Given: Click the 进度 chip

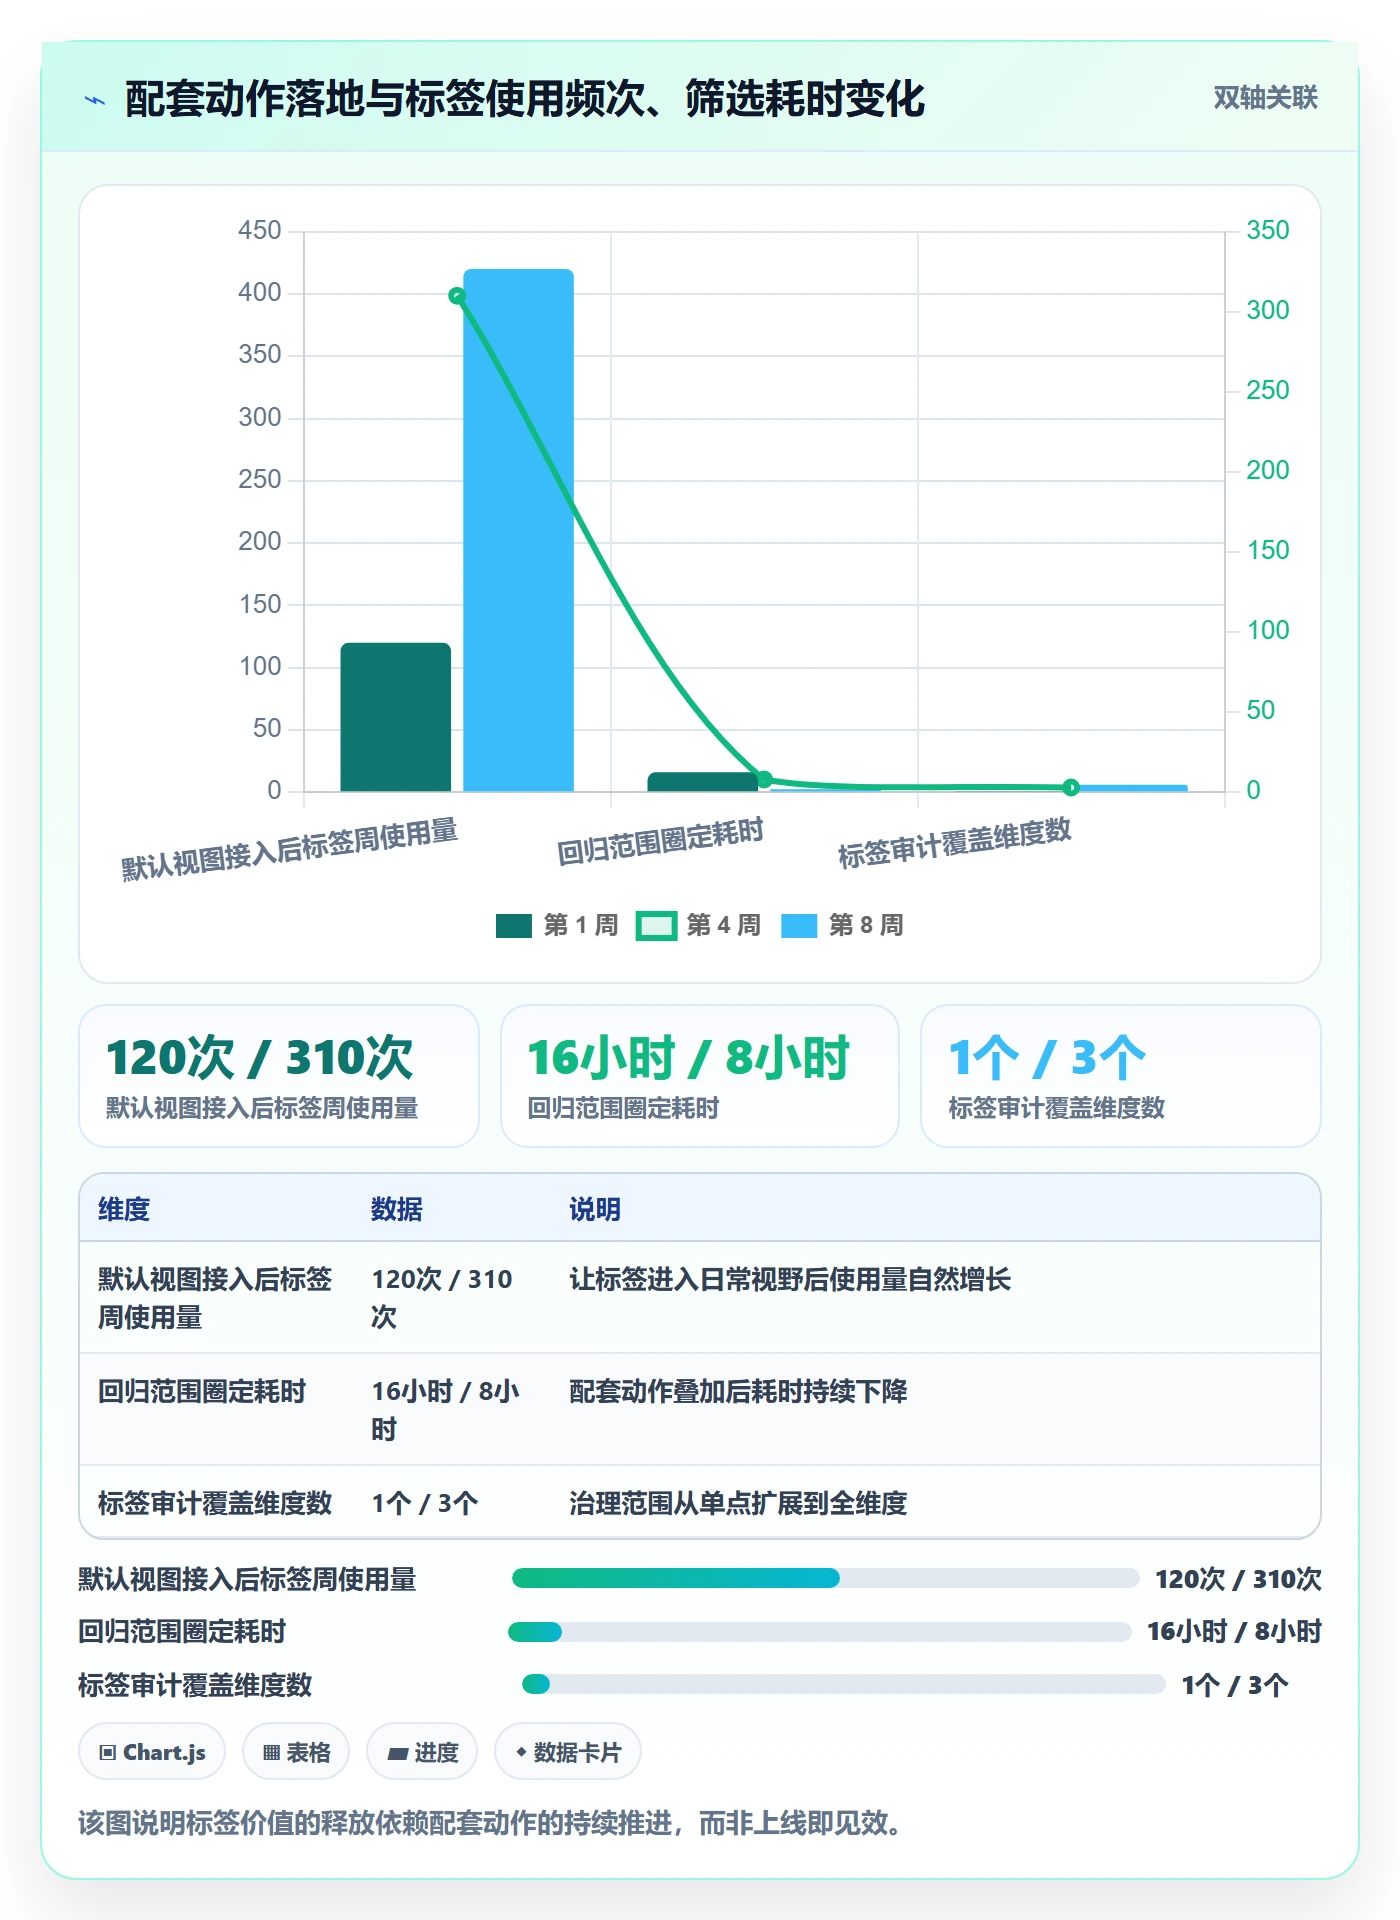Looking at the screenshot, I should [x=422, y=1752].
